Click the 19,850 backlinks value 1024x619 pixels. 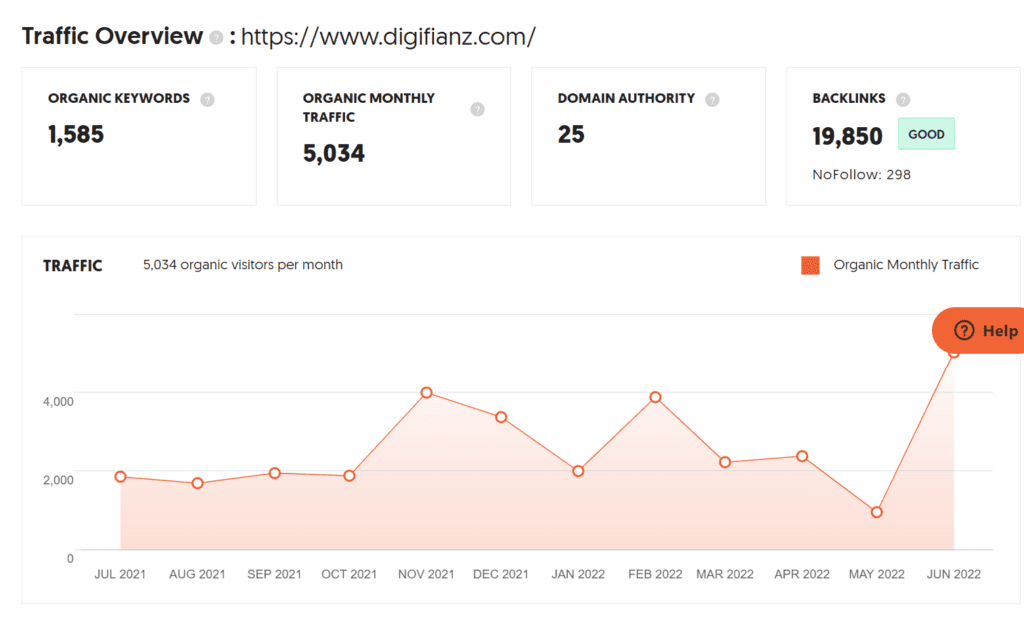click(847, 136)
